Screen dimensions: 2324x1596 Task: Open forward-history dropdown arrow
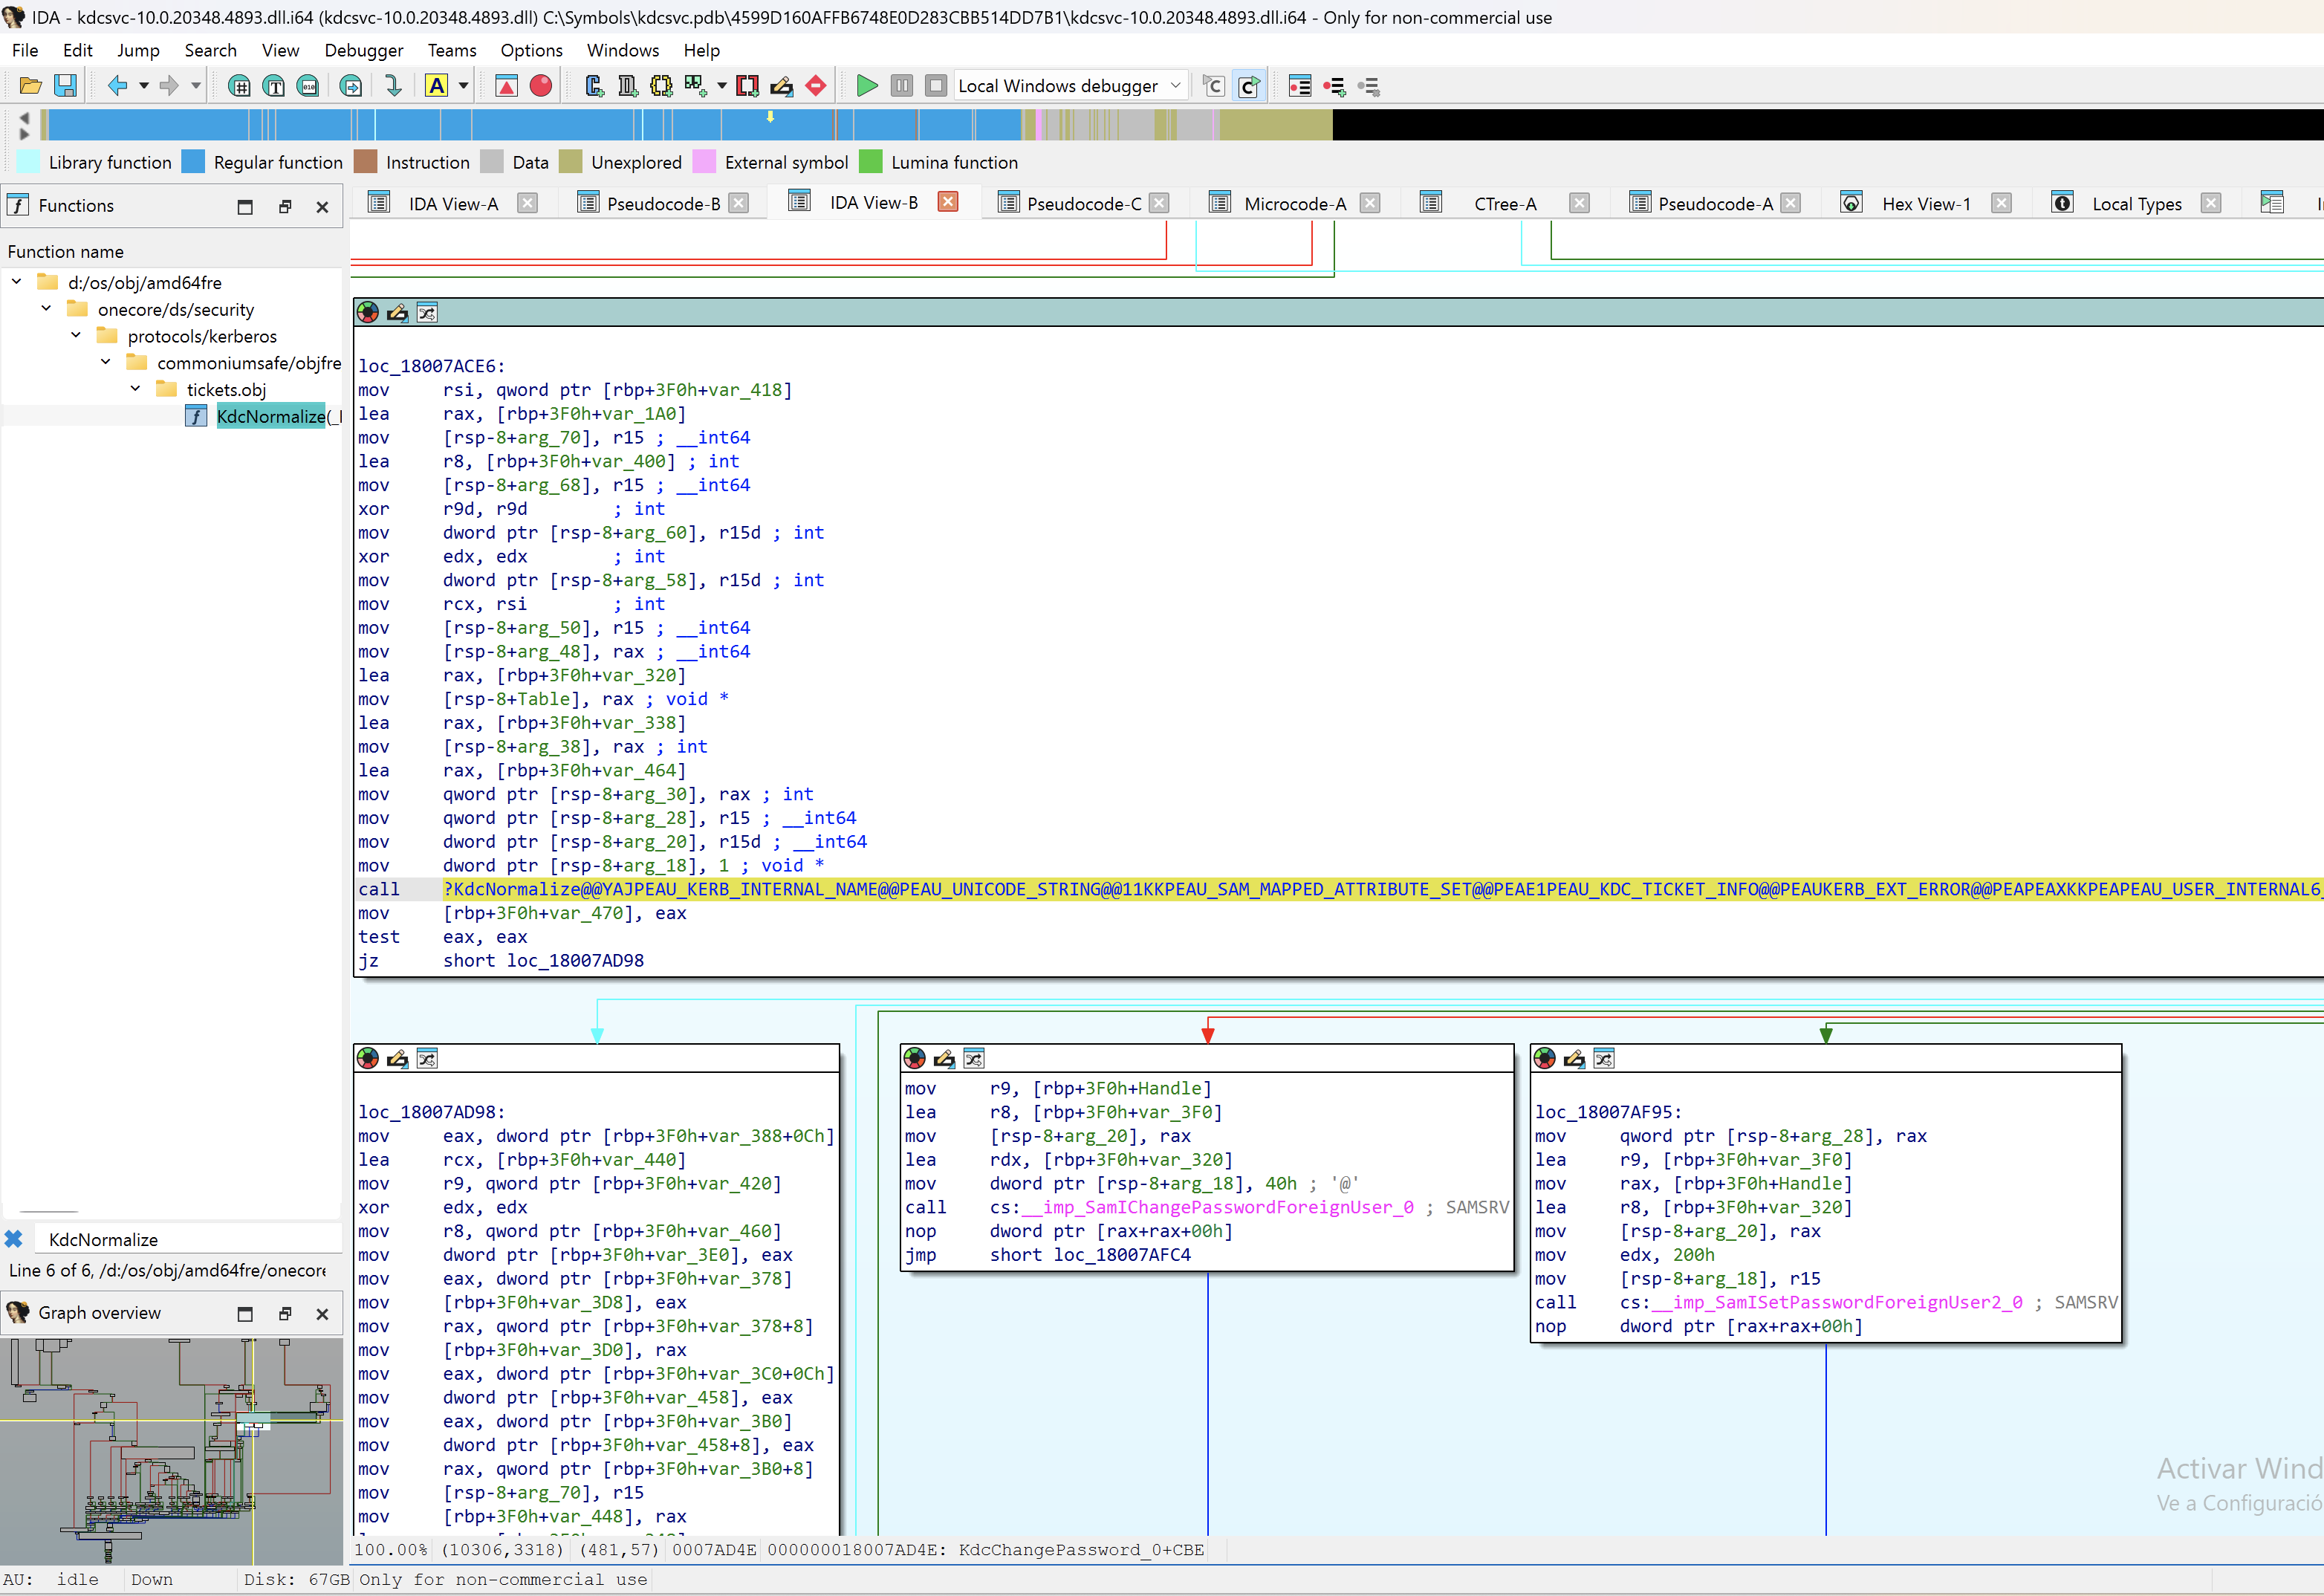[196, 86]
